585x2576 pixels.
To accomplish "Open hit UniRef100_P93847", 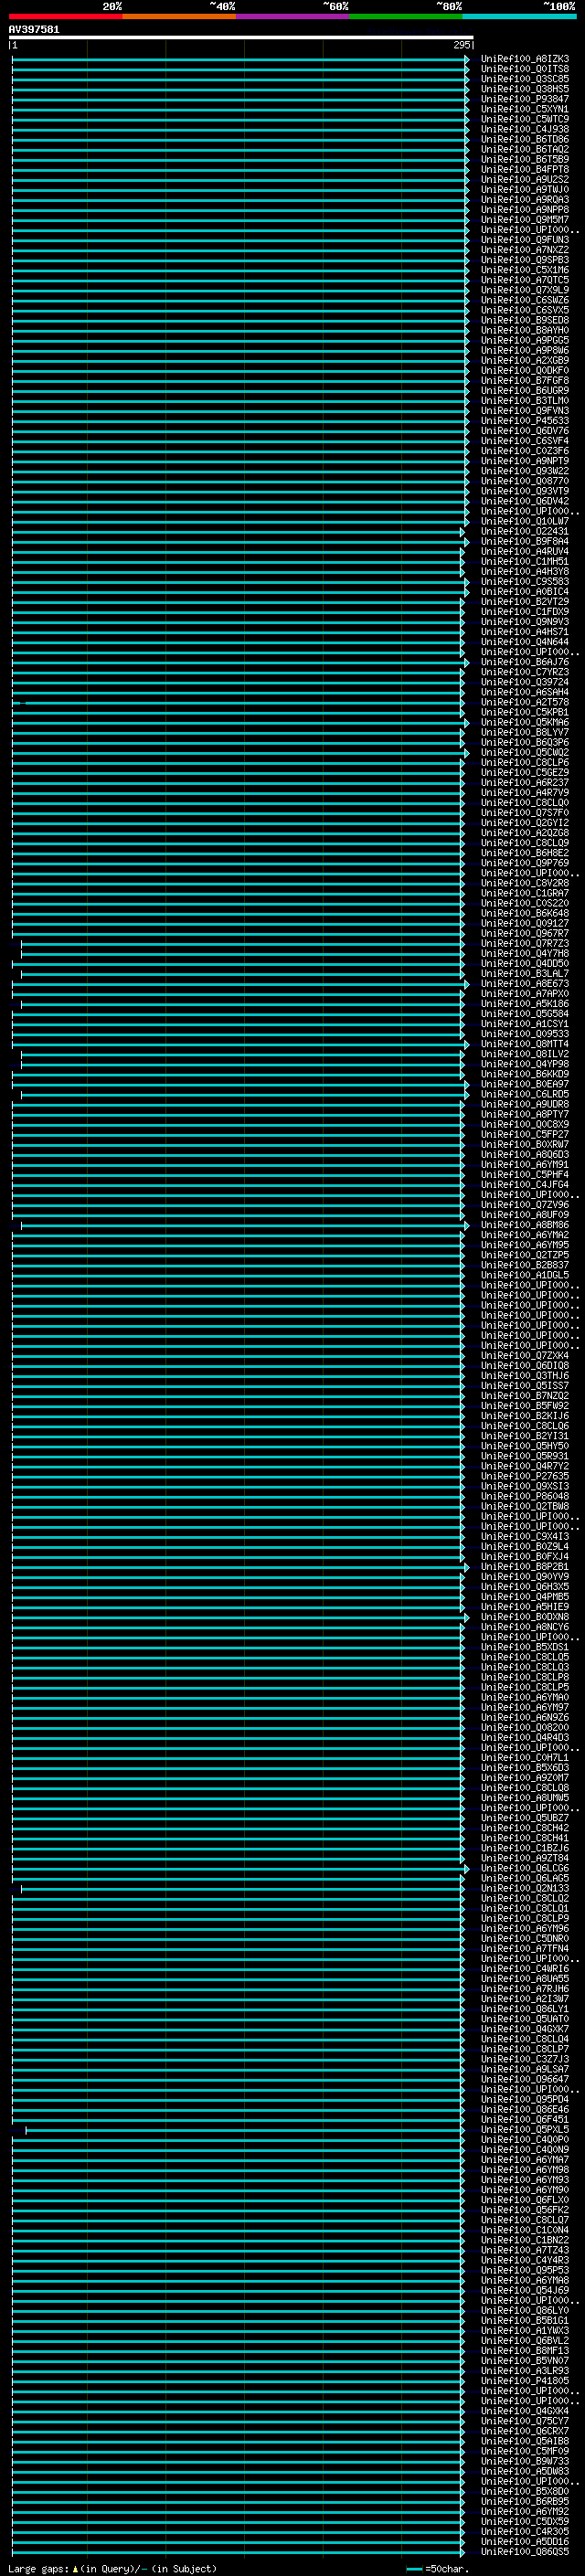I will [525, 99].
